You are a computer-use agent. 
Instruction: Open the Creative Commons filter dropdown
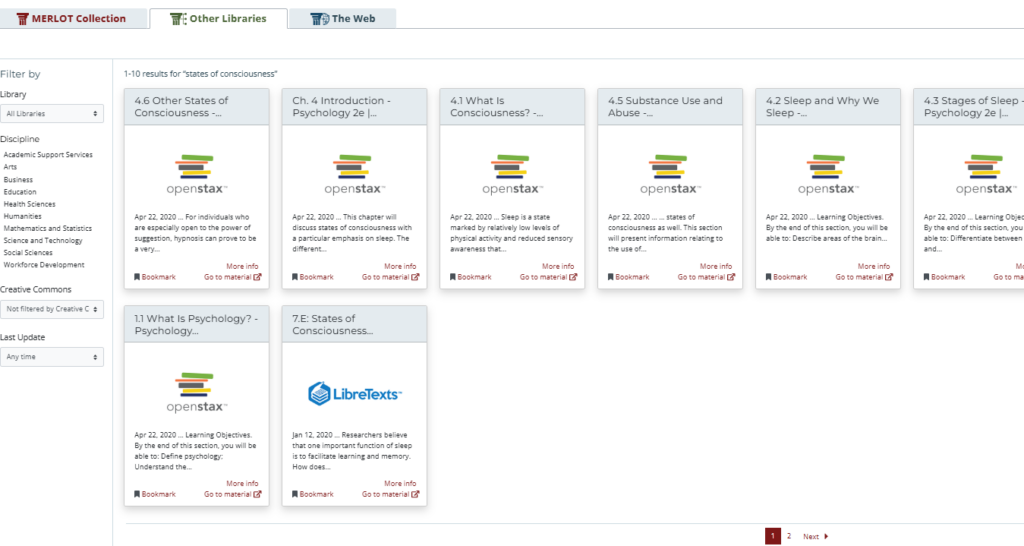click(x=52, y=309)
